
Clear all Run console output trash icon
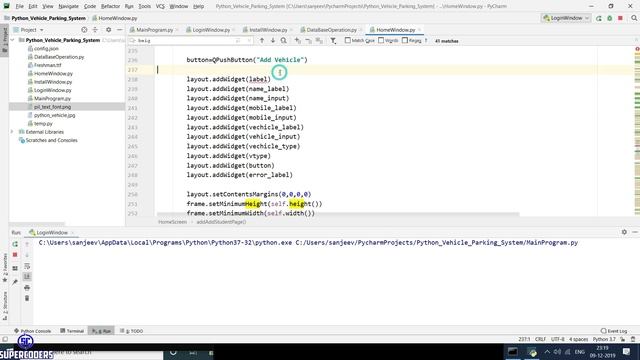click(x=27, y=298)
